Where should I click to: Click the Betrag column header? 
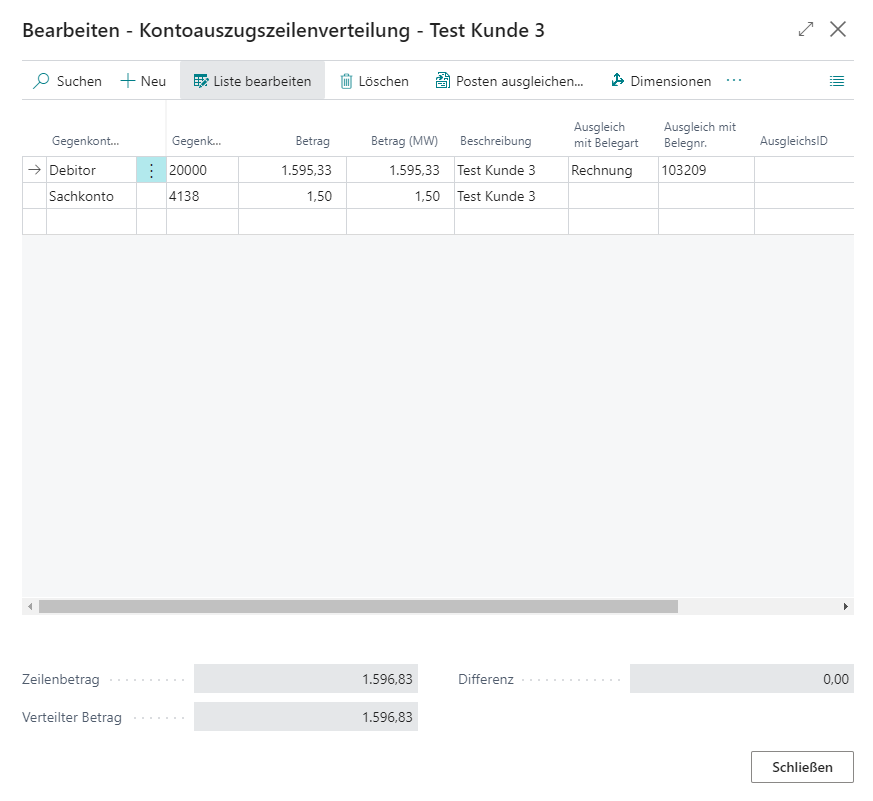point(312,141)
